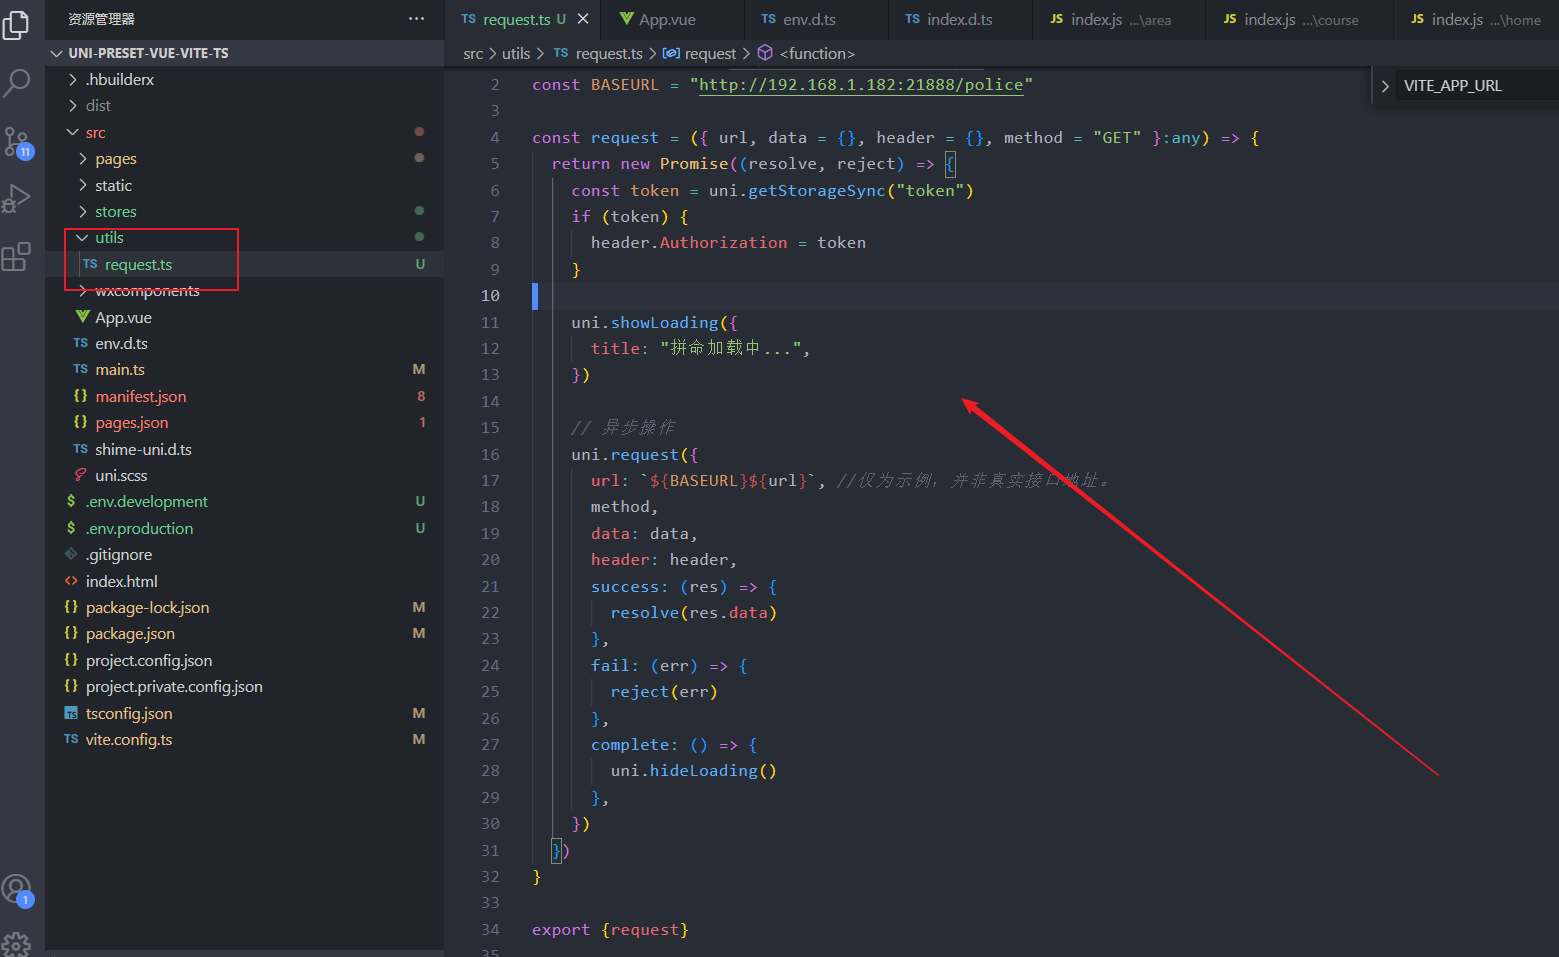The height and width of the screenshot is (957, 1559).
Task: Open the Accounts icon
Action: click(17, 889)
